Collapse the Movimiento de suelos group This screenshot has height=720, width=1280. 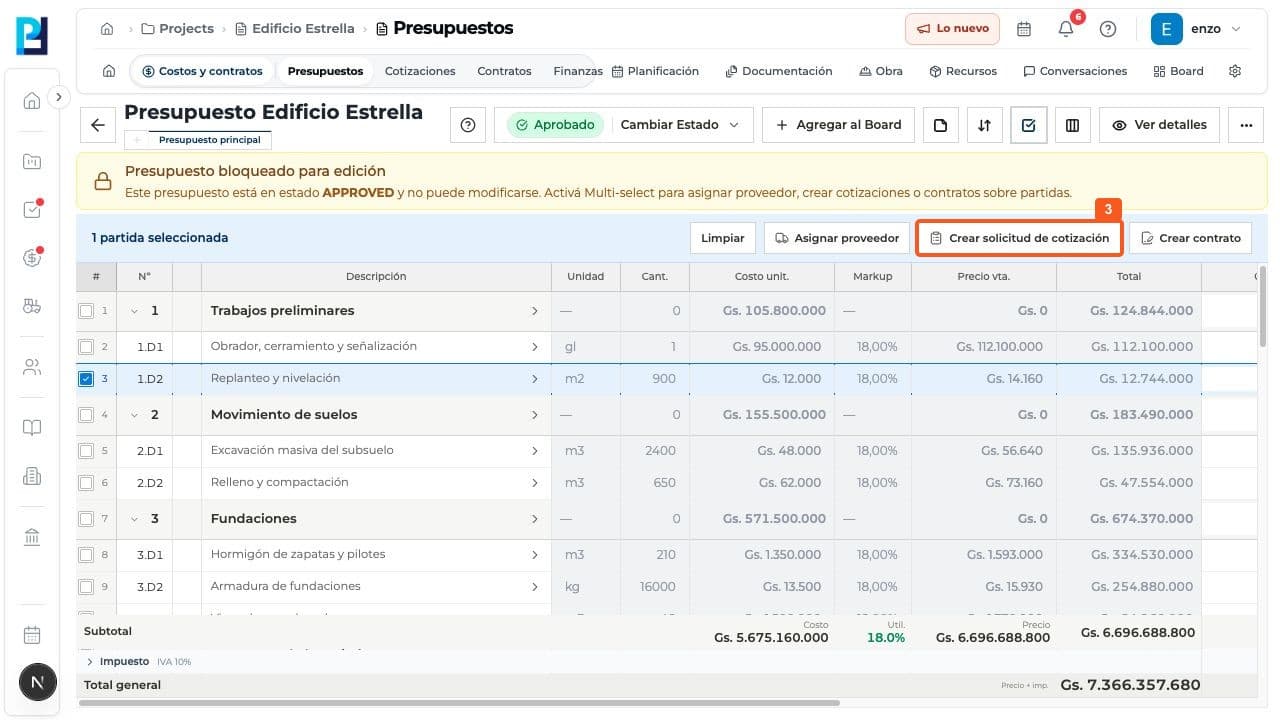click(x=134, y=415)
